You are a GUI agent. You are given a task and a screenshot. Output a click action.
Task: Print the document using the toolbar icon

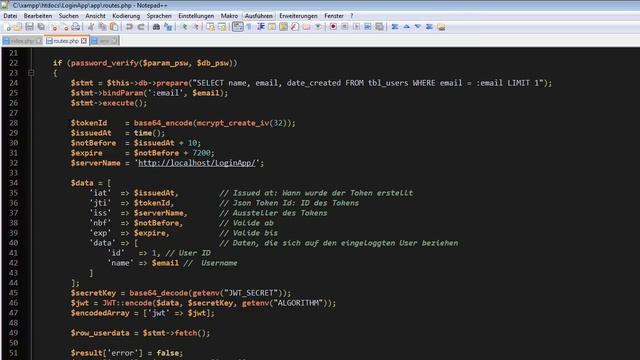point(76,27)
